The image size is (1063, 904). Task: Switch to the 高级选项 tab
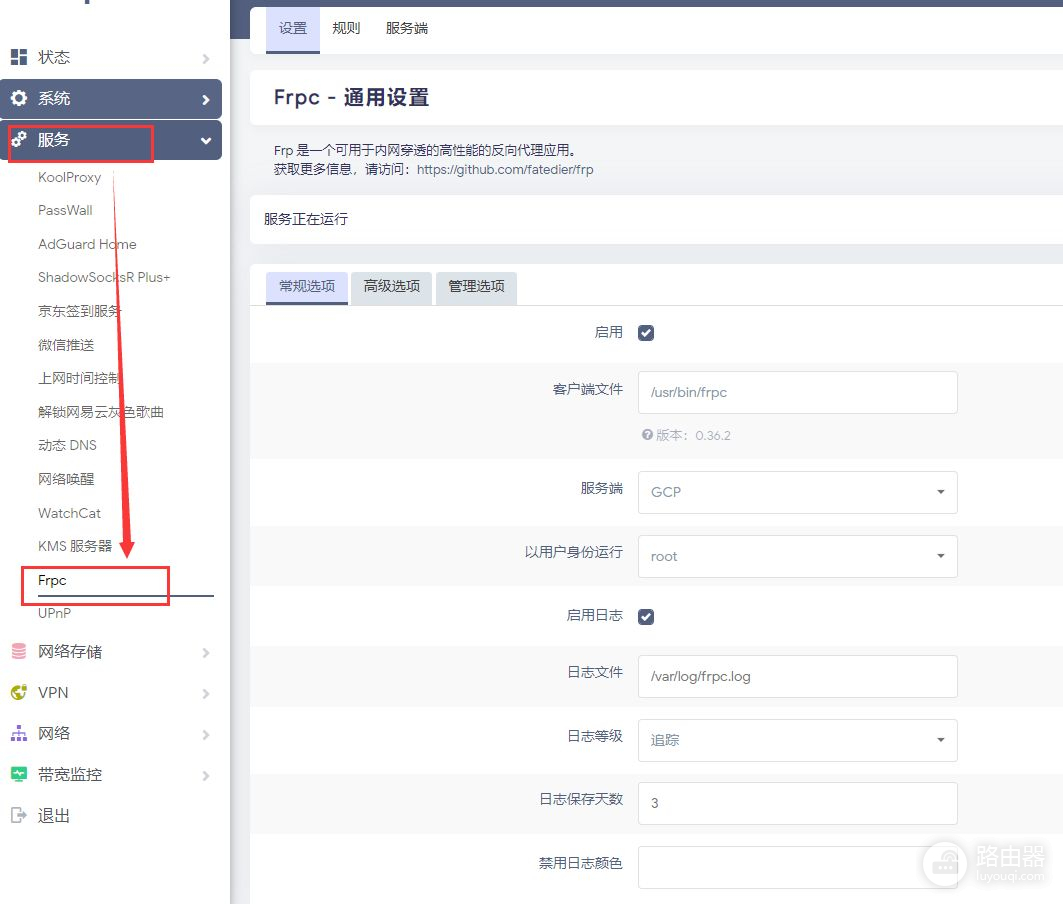[x=392, y=287]
